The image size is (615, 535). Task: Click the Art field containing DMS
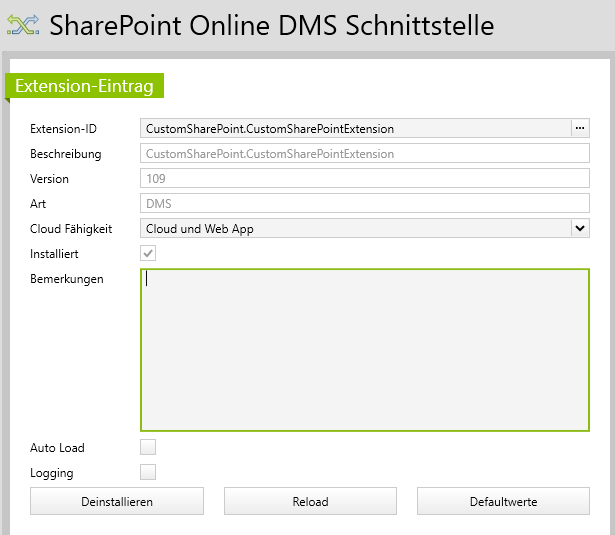364,204
